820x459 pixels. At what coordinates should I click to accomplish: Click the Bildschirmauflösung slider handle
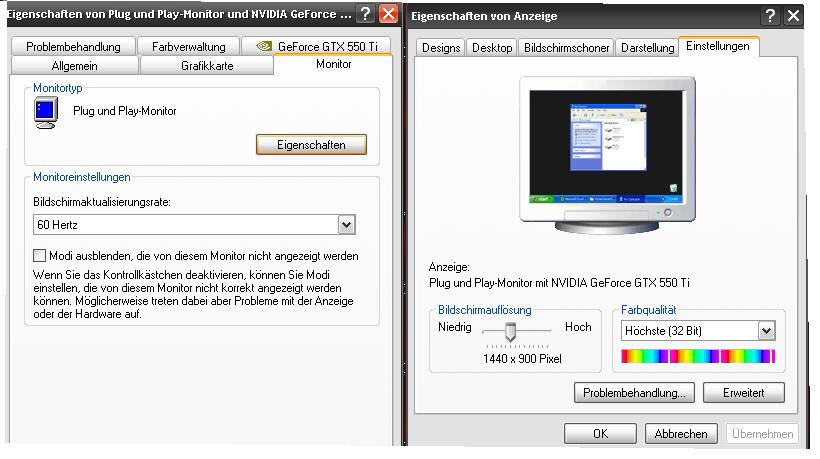tap(510, 331)
